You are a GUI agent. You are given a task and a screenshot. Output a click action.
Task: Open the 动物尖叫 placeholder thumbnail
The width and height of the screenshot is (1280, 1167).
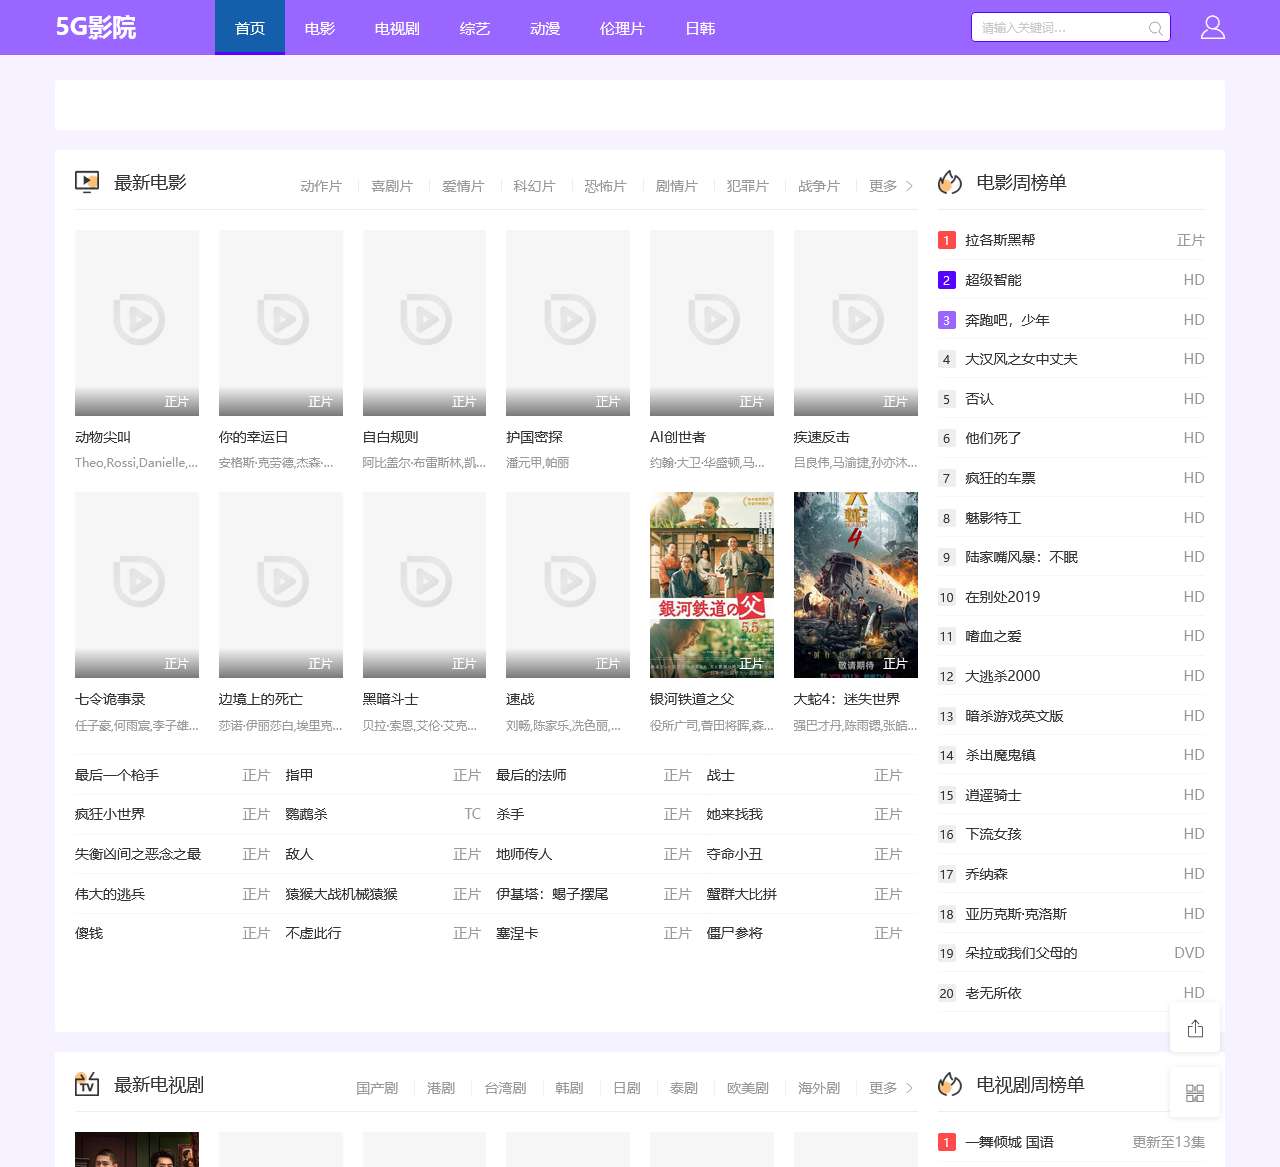pos(137,323)
